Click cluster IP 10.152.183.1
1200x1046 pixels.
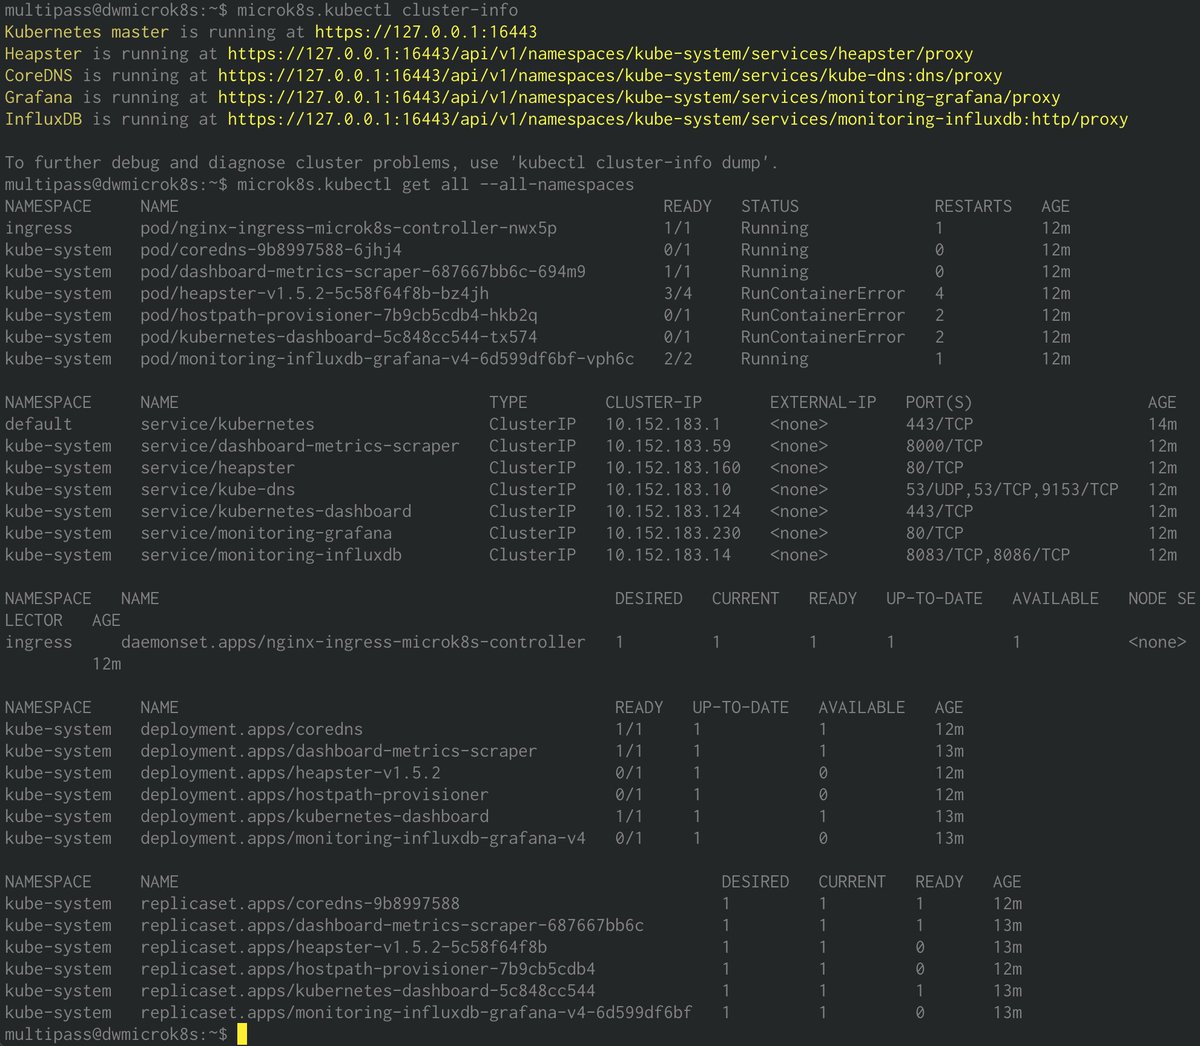click(663, 424)
